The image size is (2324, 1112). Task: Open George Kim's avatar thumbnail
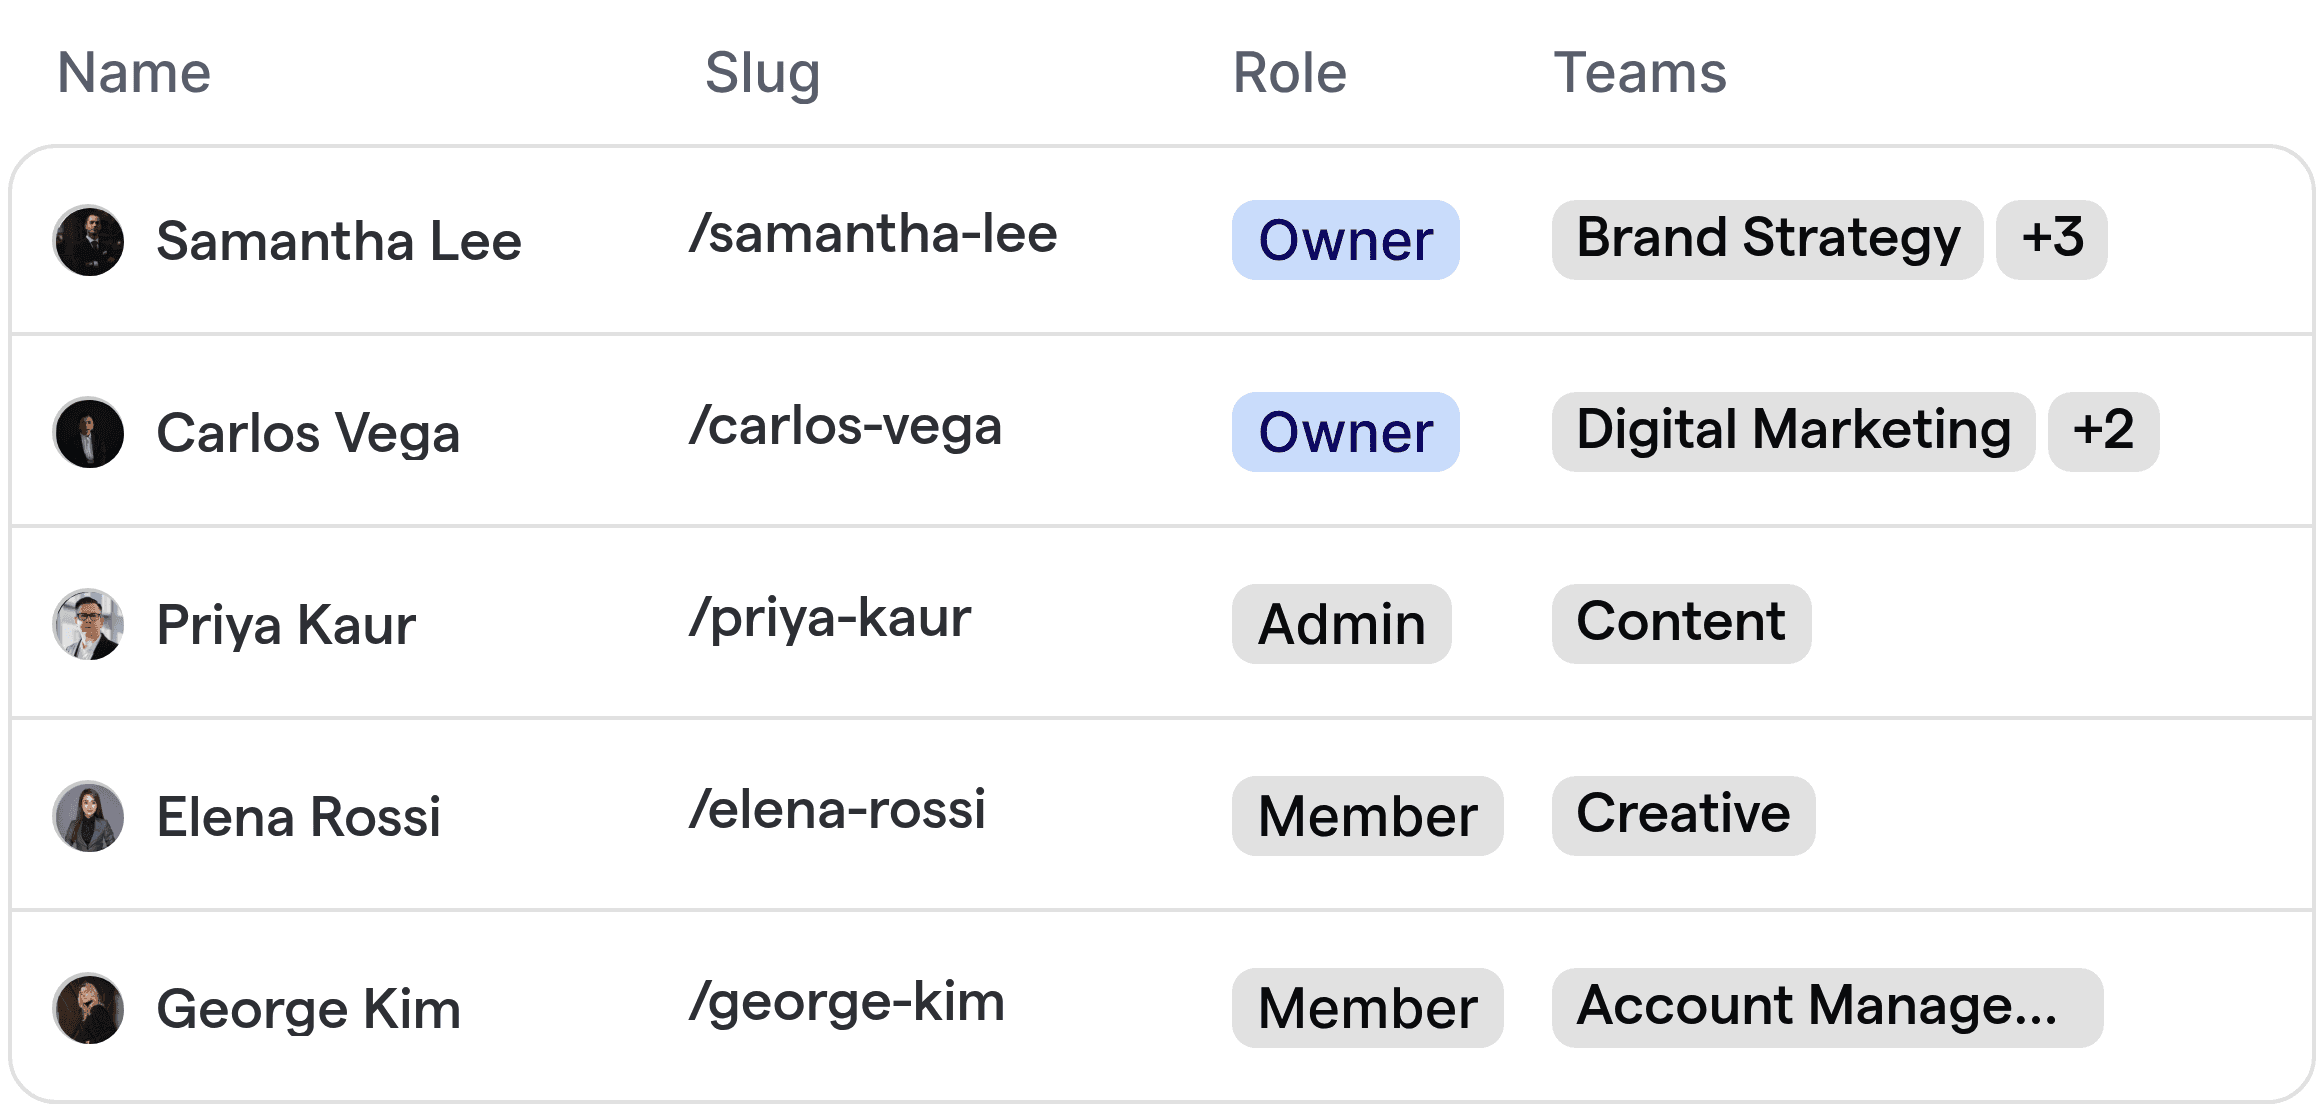coord(88,1008)
